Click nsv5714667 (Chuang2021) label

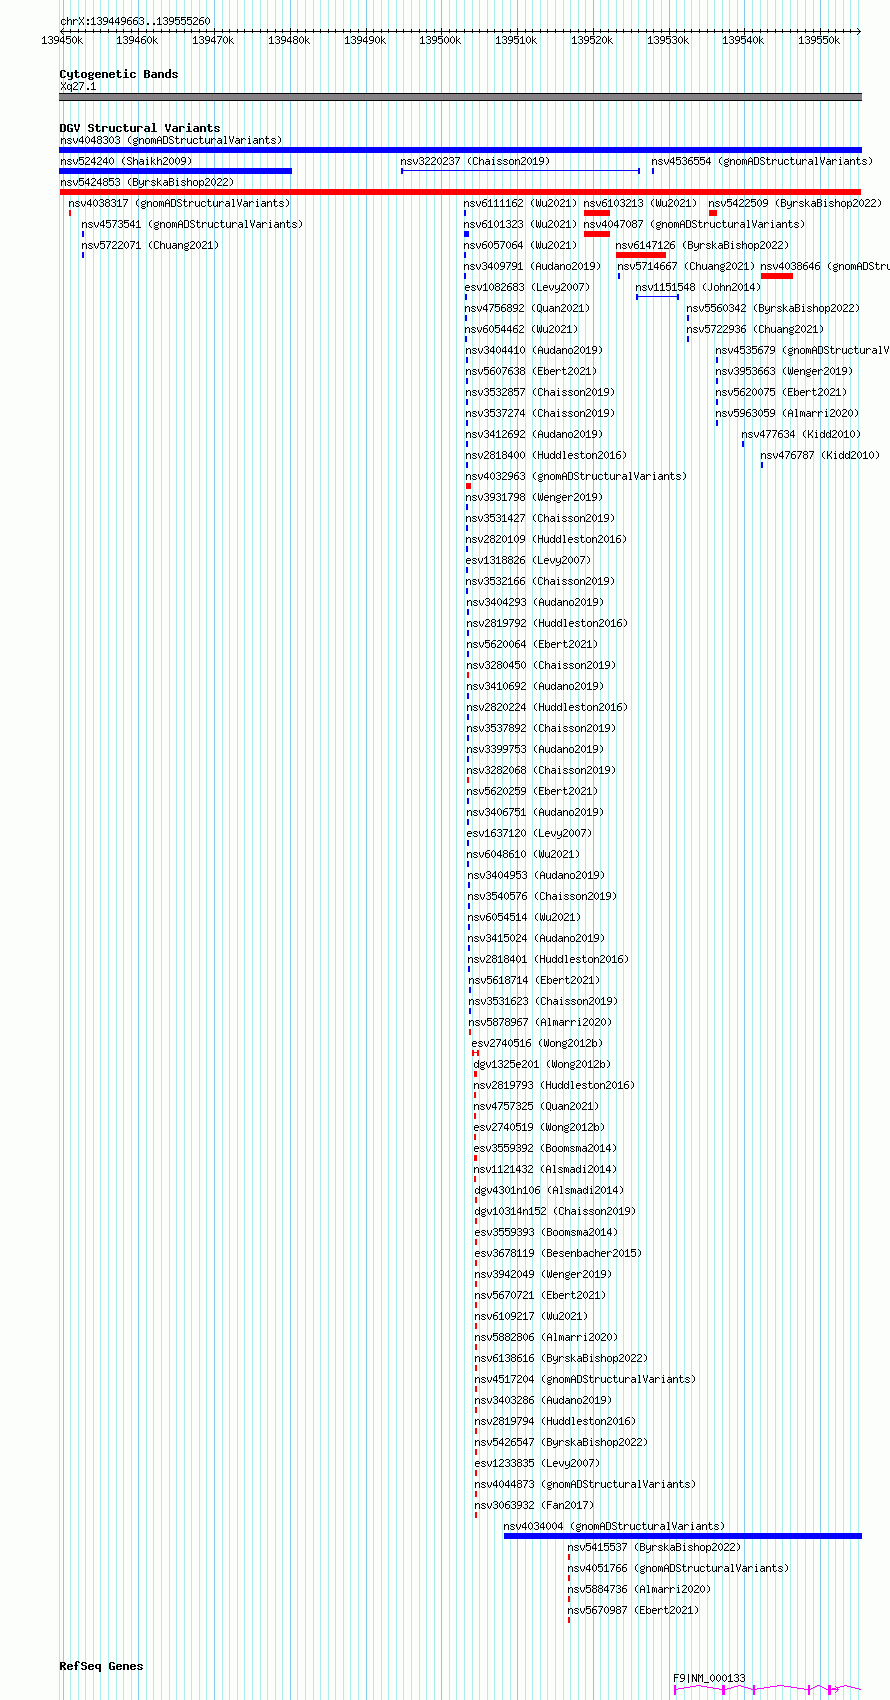click(686, 266)
